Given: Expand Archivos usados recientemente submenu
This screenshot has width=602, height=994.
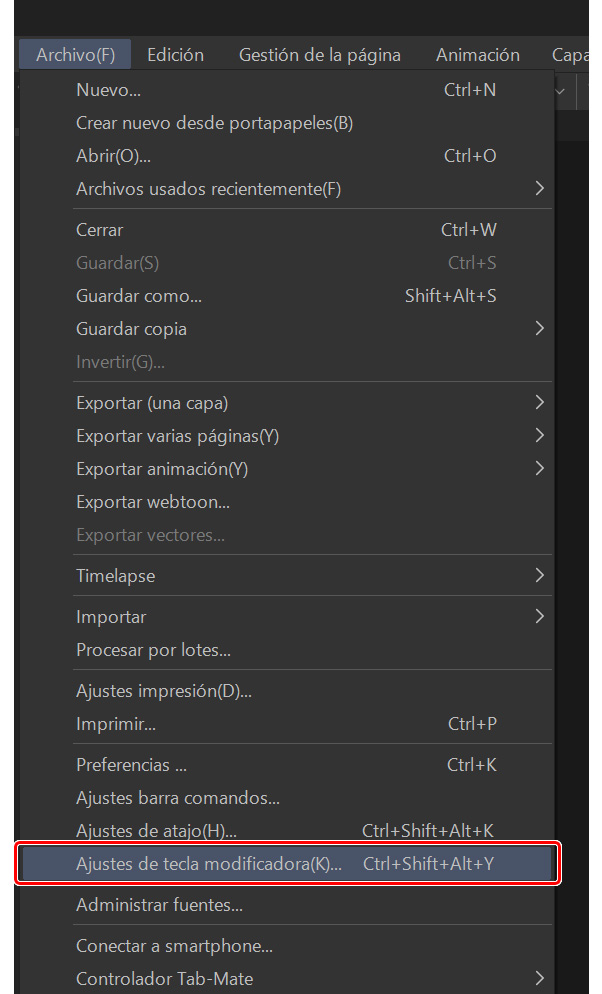Looking at the screenshot, I should [x=208, y=189].
